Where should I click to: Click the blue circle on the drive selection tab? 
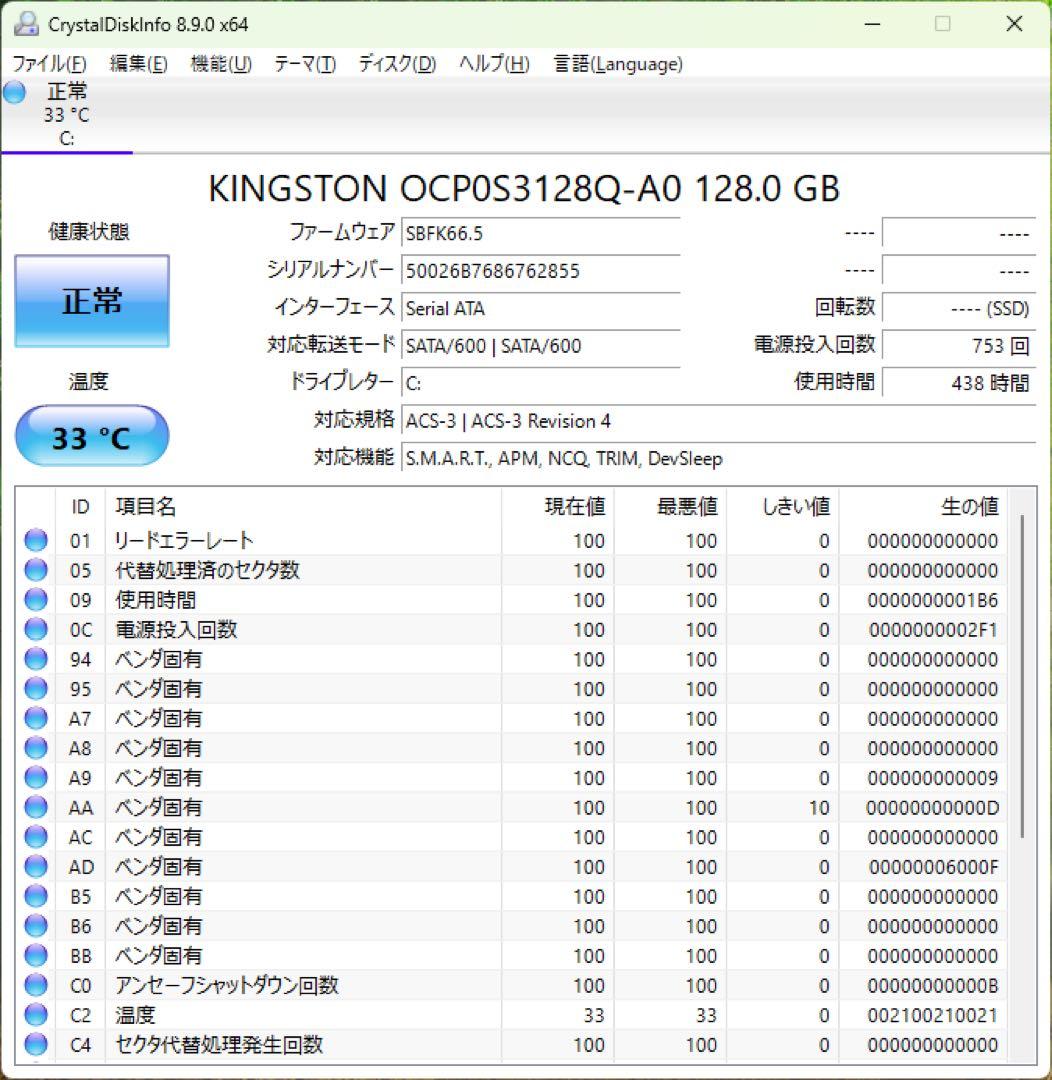point(13,92)
